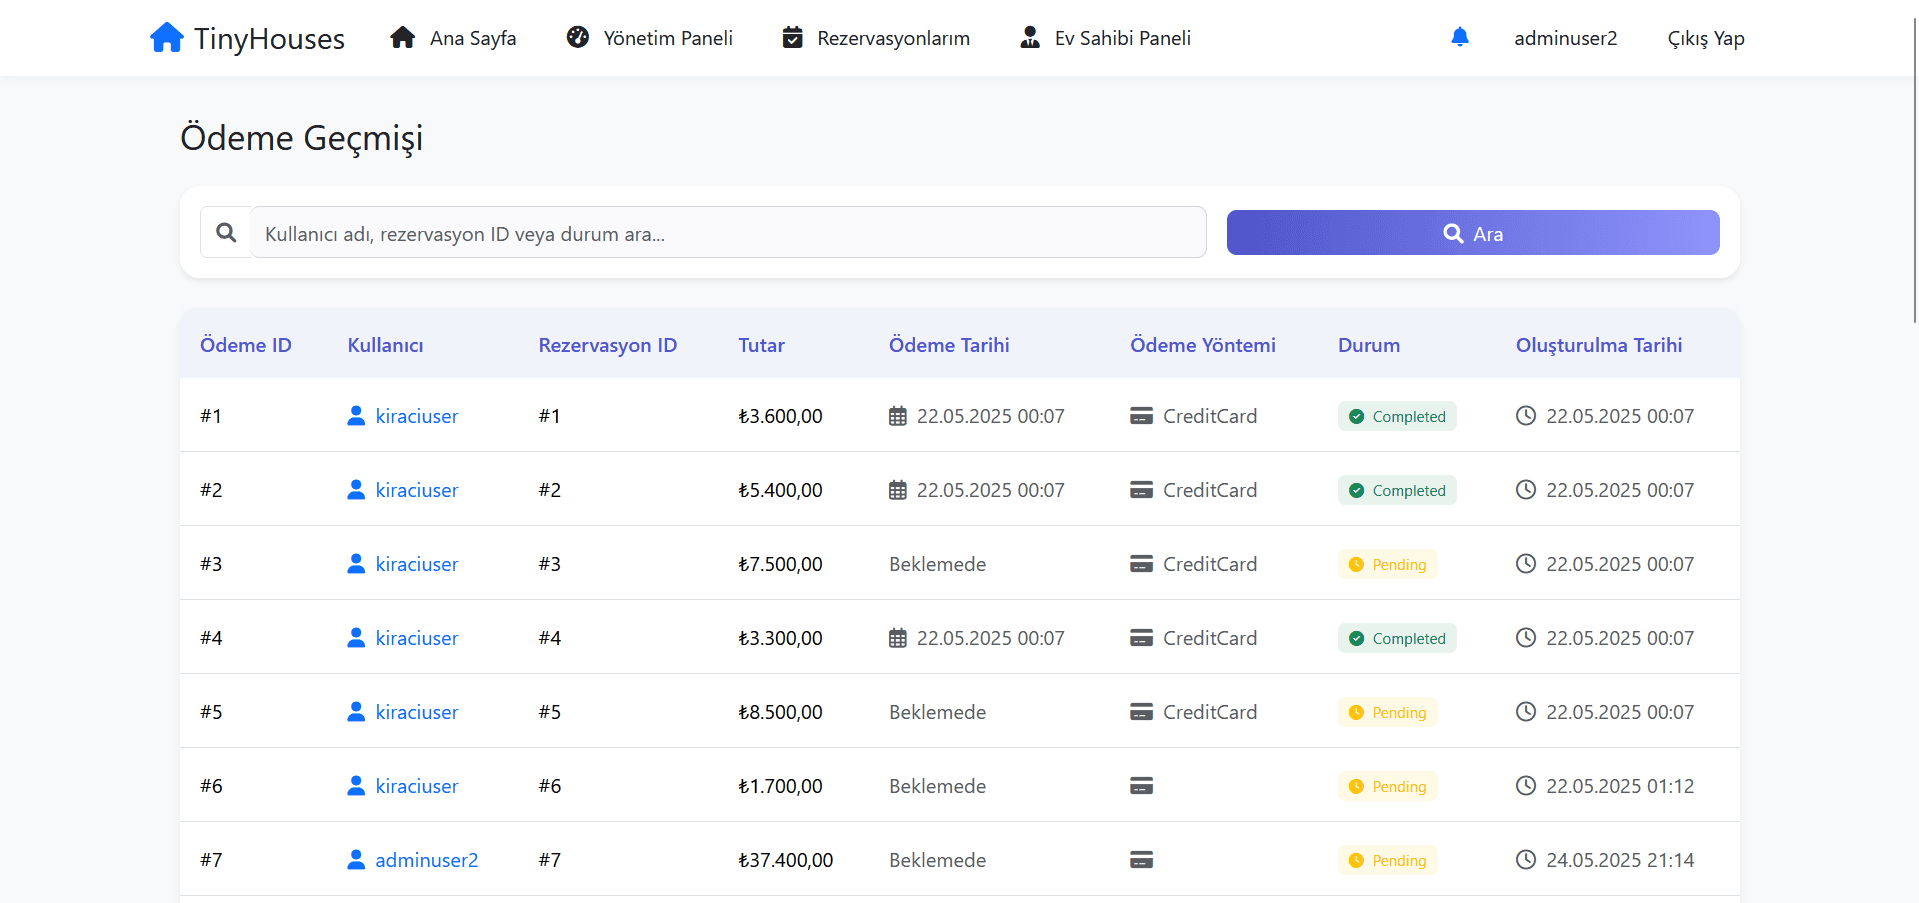The image size is (1919, 903).
Task: Click the credit card icon in row #6
Action: point(1141,786)
